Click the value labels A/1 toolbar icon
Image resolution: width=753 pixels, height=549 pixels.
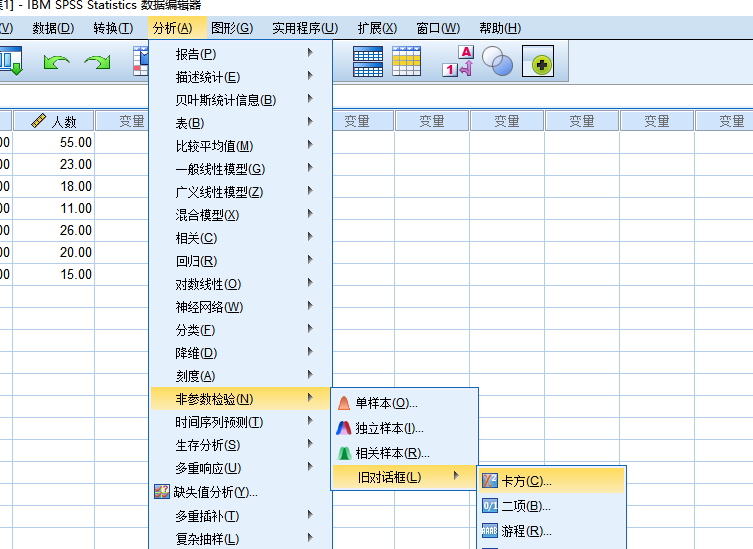click(x=458, y=61)
